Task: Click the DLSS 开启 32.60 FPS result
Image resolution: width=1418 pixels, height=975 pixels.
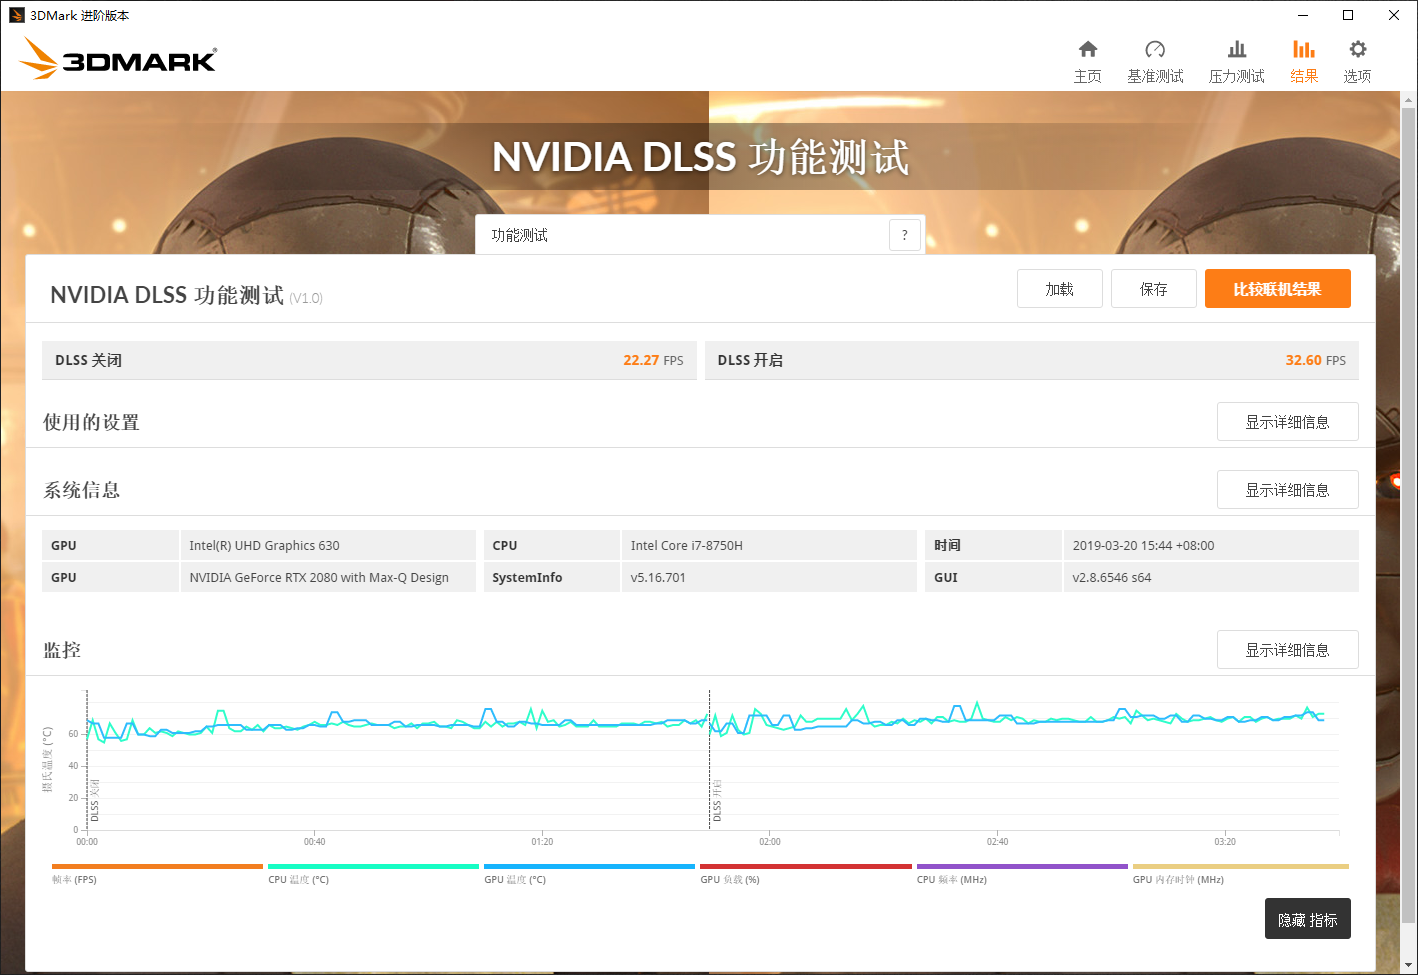Action: click(x=1032, y=360)
